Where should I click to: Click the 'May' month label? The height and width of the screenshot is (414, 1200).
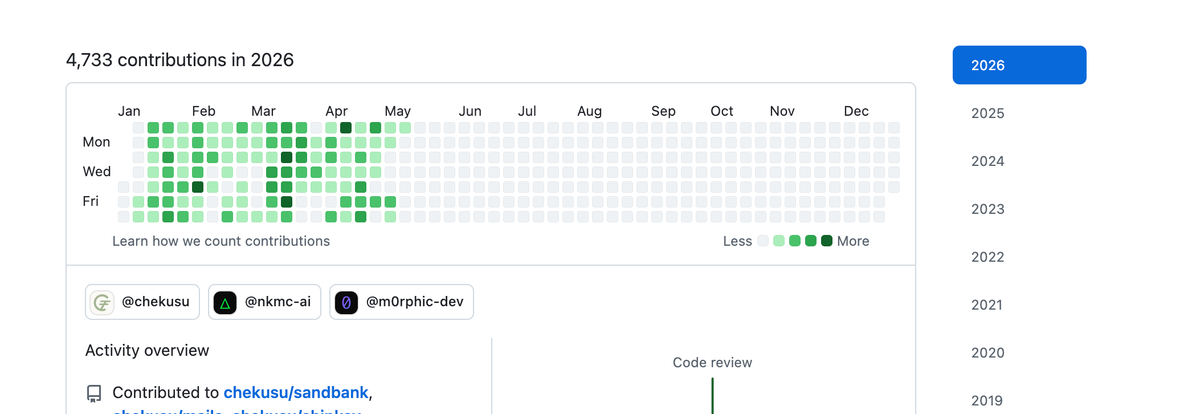click(398, 111)
